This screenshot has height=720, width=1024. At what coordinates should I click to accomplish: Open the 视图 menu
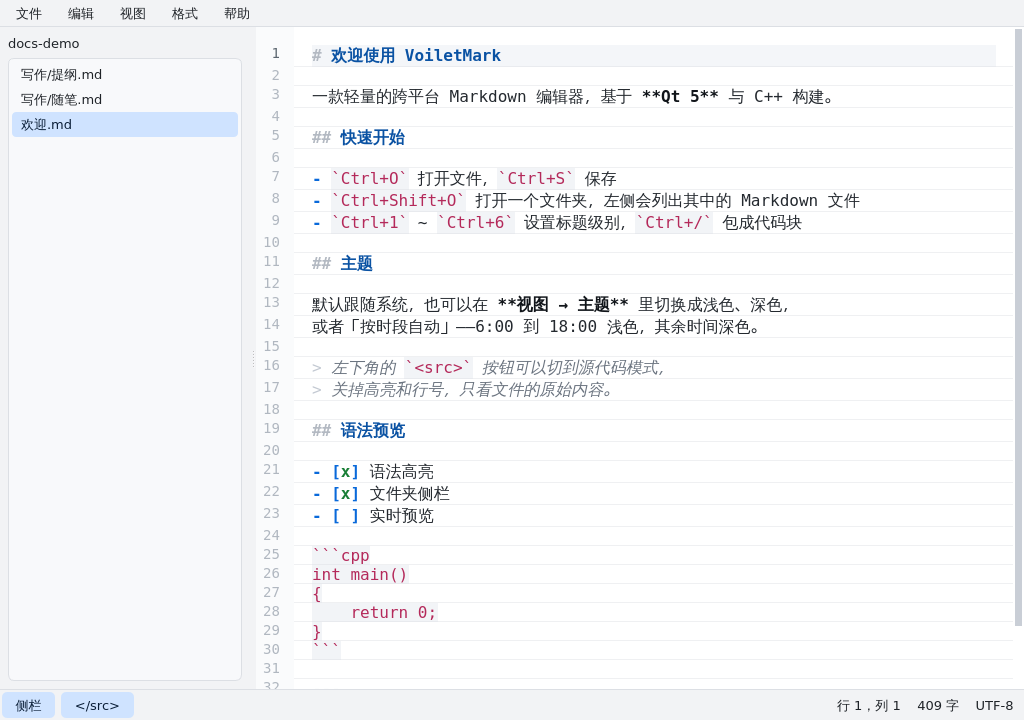click(133, 14)
